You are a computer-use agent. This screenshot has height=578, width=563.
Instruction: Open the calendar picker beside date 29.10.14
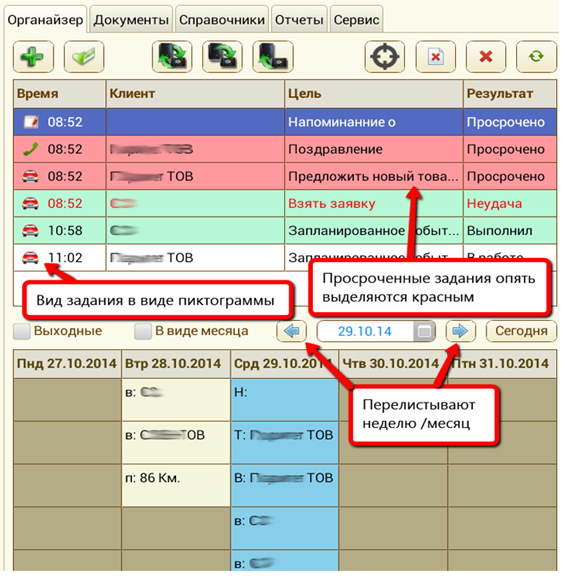point(424,331)
